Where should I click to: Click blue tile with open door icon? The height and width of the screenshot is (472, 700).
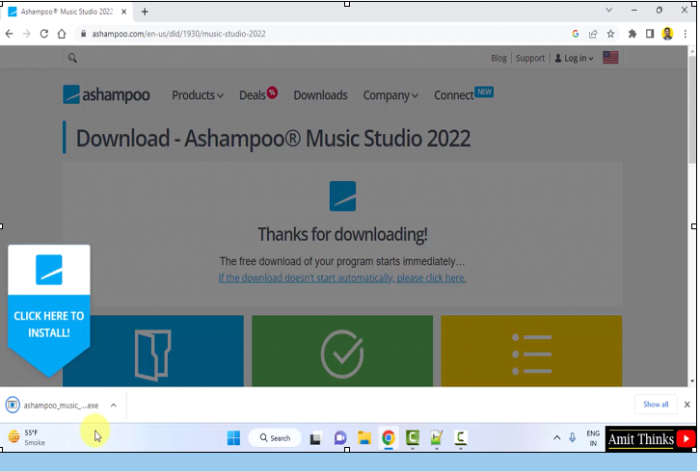153,351
